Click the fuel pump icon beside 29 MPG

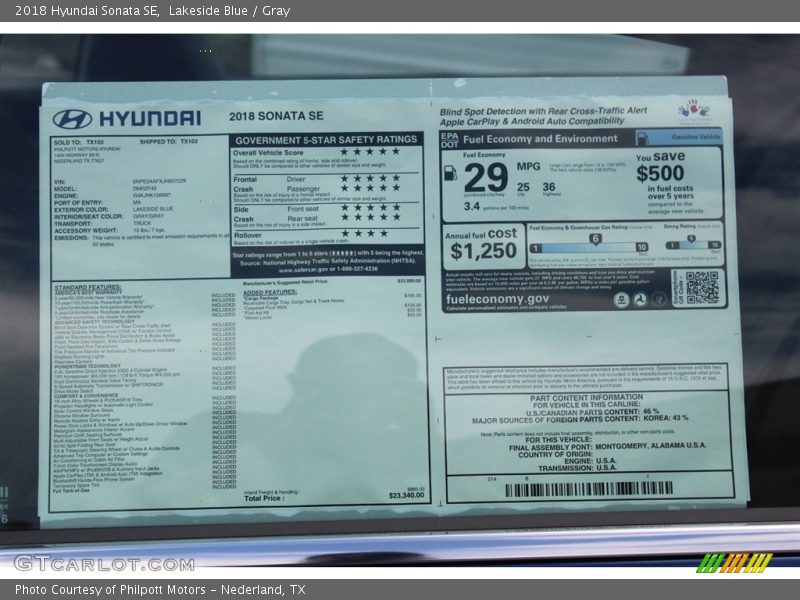click(x=451, y=173)
